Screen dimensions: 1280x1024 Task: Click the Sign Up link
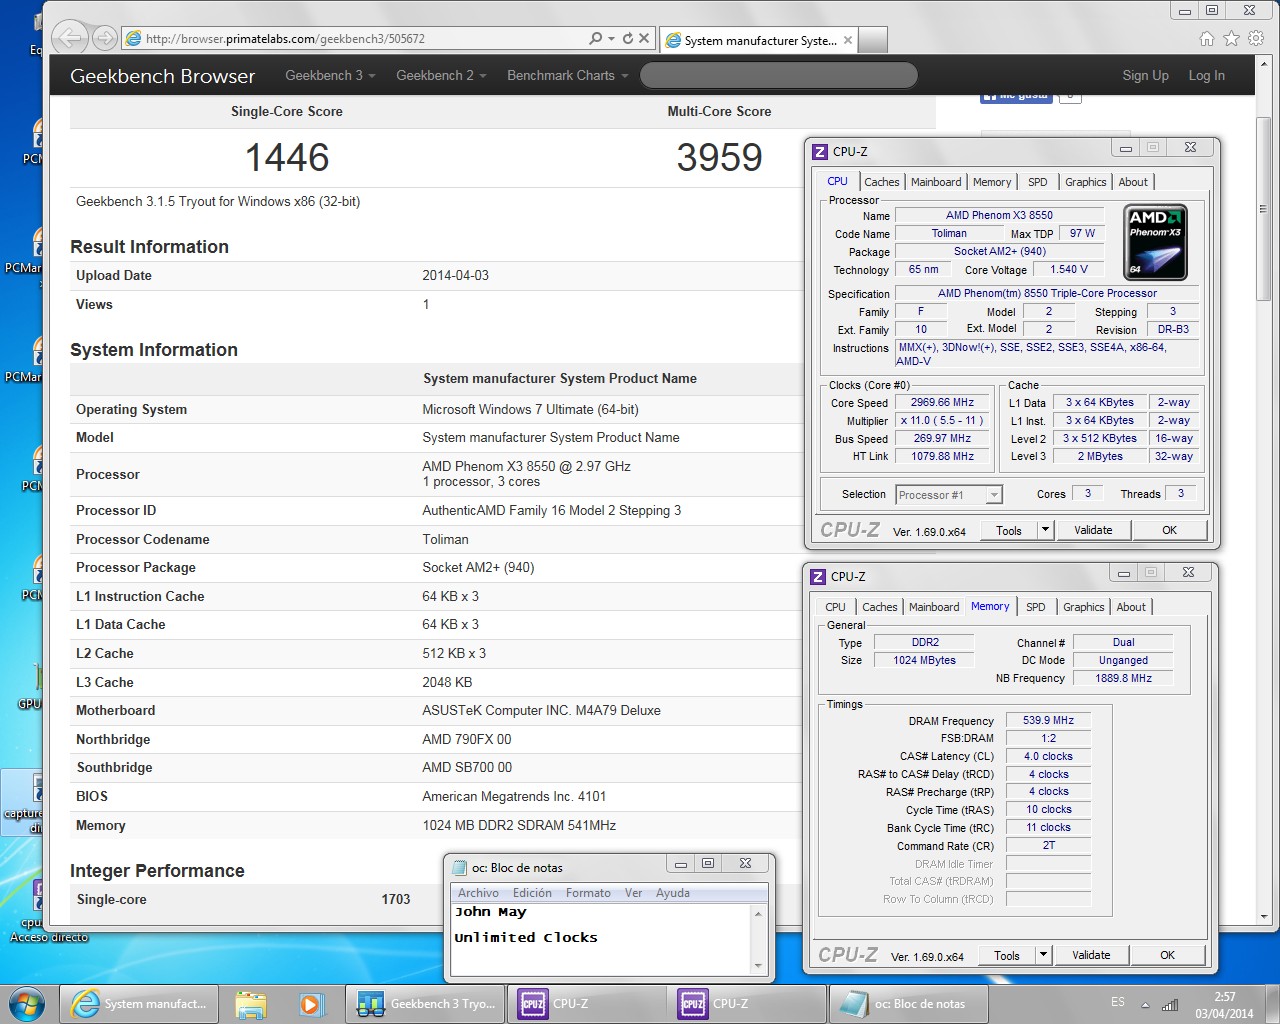tap(1145, 75)
